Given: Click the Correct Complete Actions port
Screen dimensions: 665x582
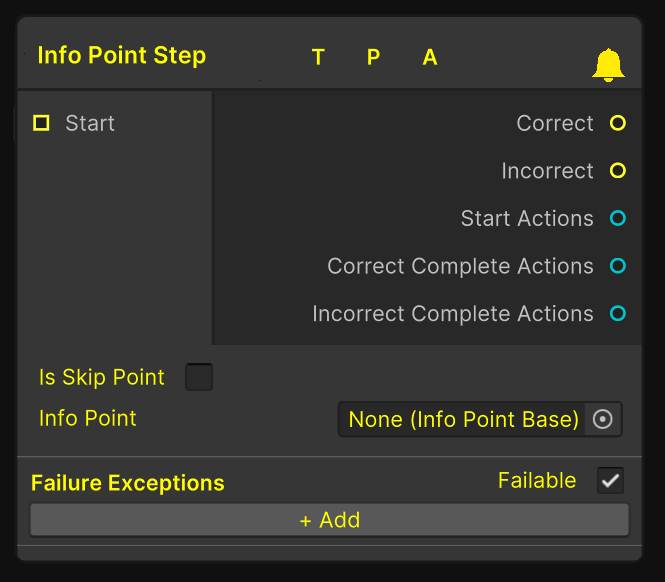Looking at the screenshot, I should pyautogui.click(x=618, y=266).
